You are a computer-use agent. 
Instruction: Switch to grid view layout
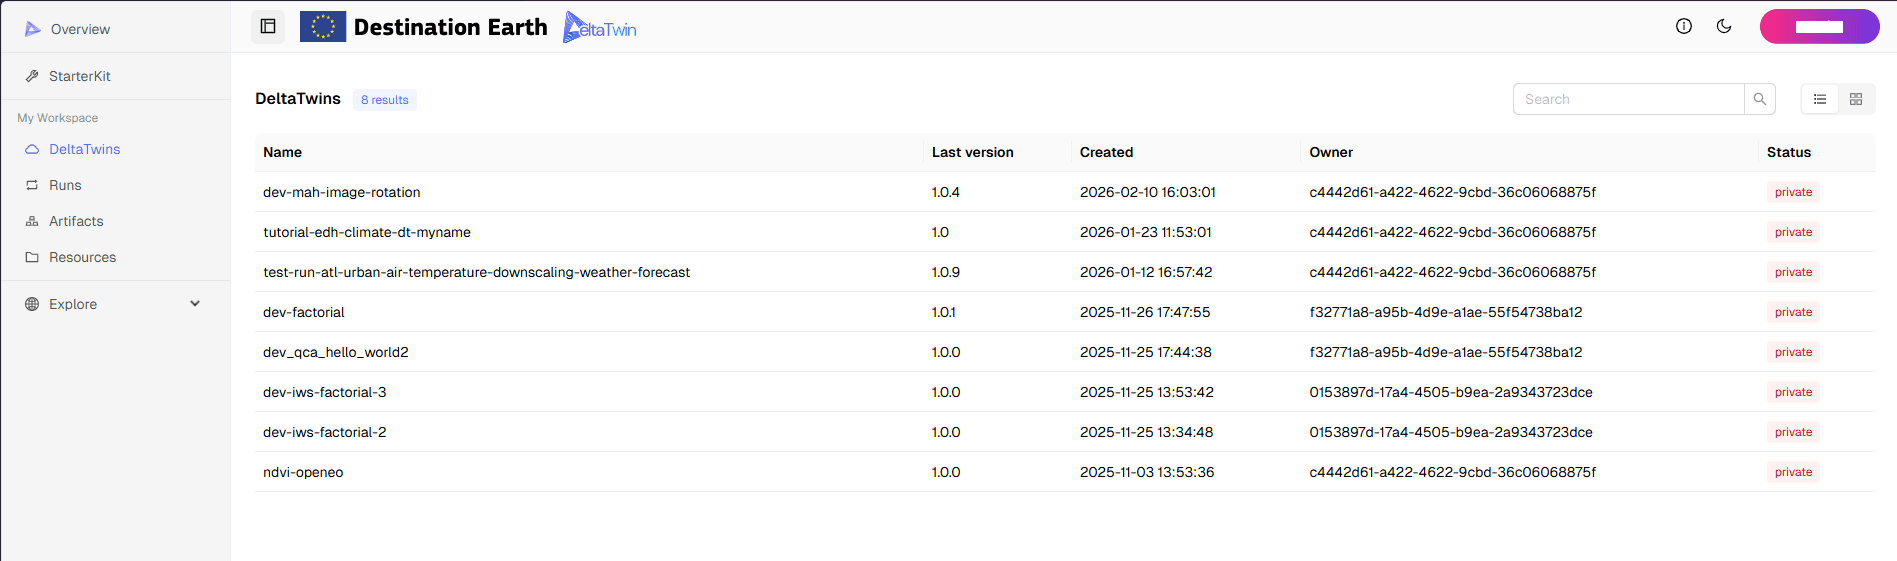[x=1856, y=99]
